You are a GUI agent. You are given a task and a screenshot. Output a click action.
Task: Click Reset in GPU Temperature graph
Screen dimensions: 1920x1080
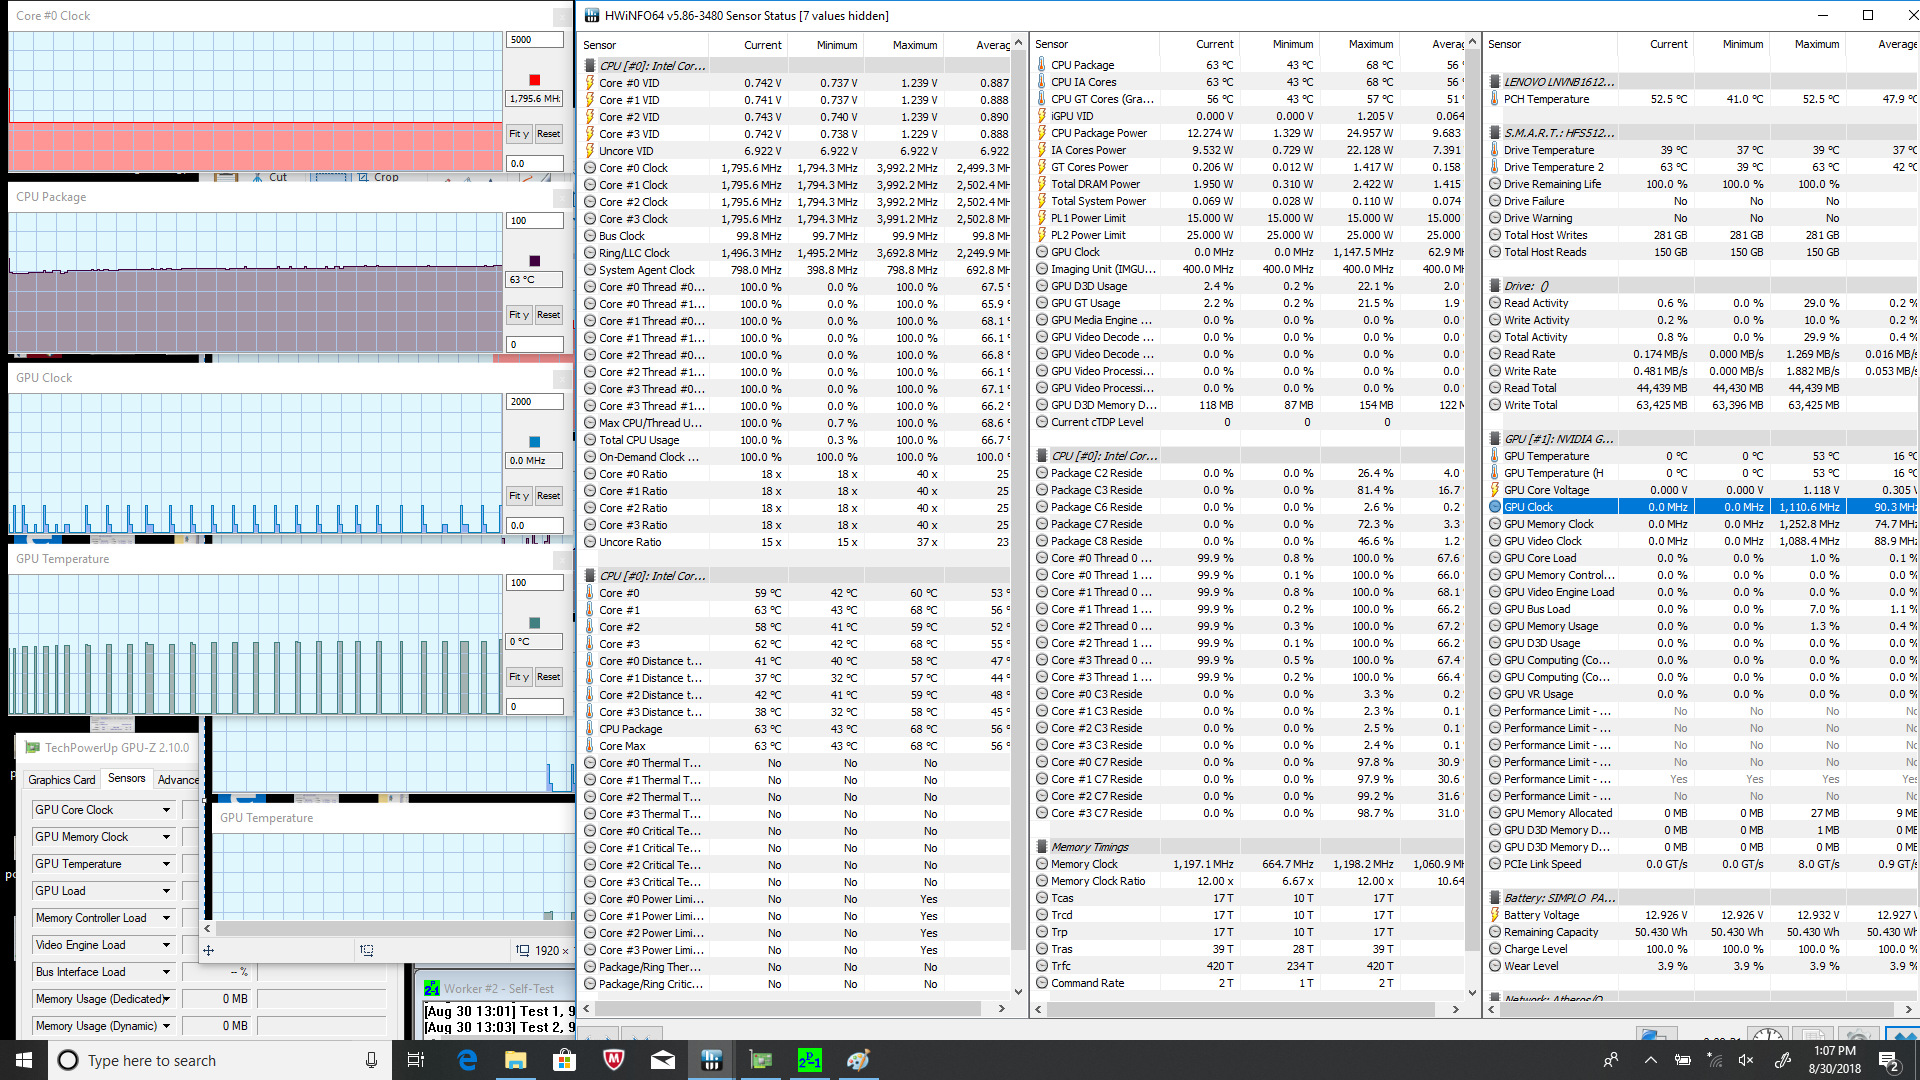click(x=548, y=677)
